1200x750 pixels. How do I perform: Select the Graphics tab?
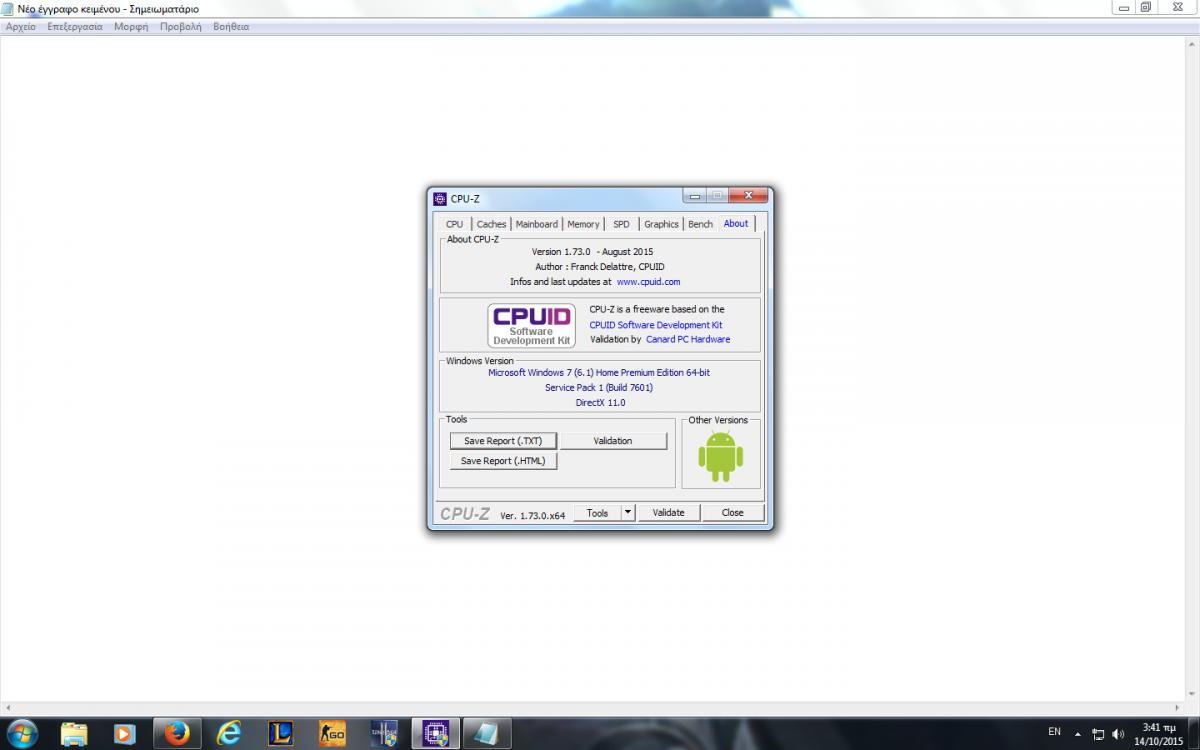661,224
